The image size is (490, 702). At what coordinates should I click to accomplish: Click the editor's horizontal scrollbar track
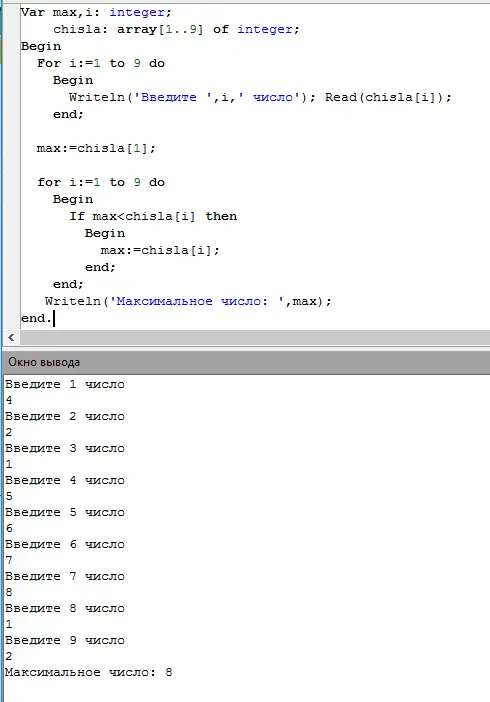click(x=254, y=338)
